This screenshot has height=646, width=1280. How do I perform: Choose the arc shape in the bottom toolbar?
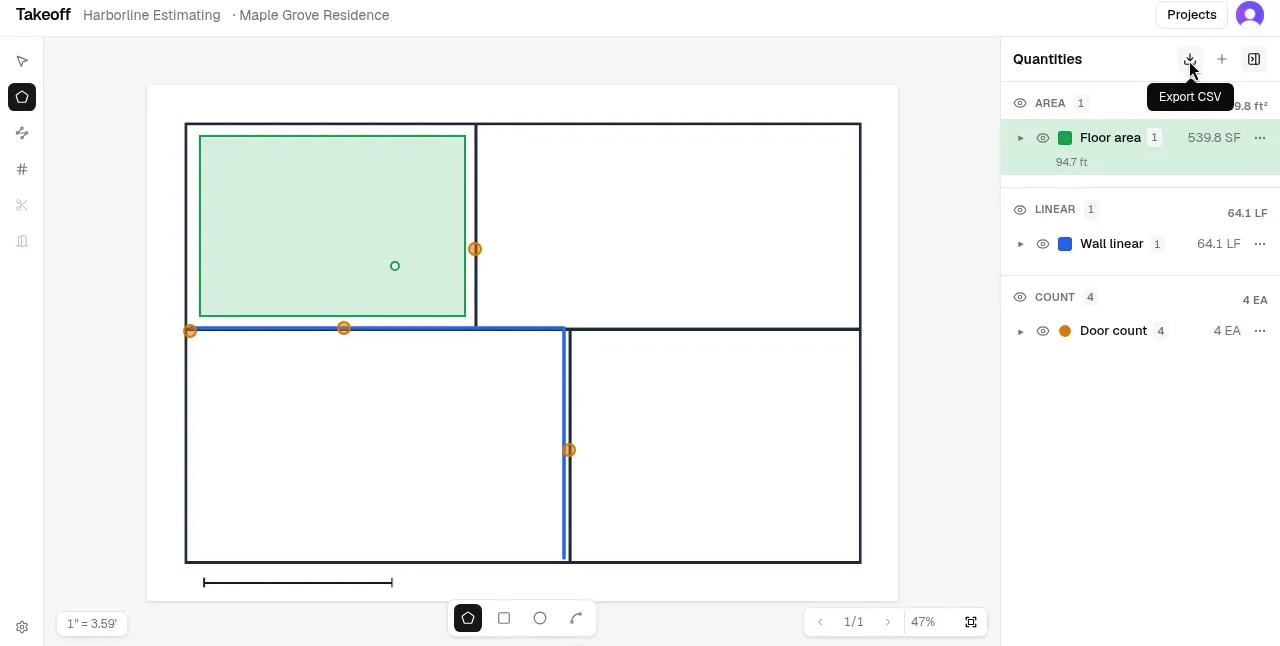click(576, 618)
